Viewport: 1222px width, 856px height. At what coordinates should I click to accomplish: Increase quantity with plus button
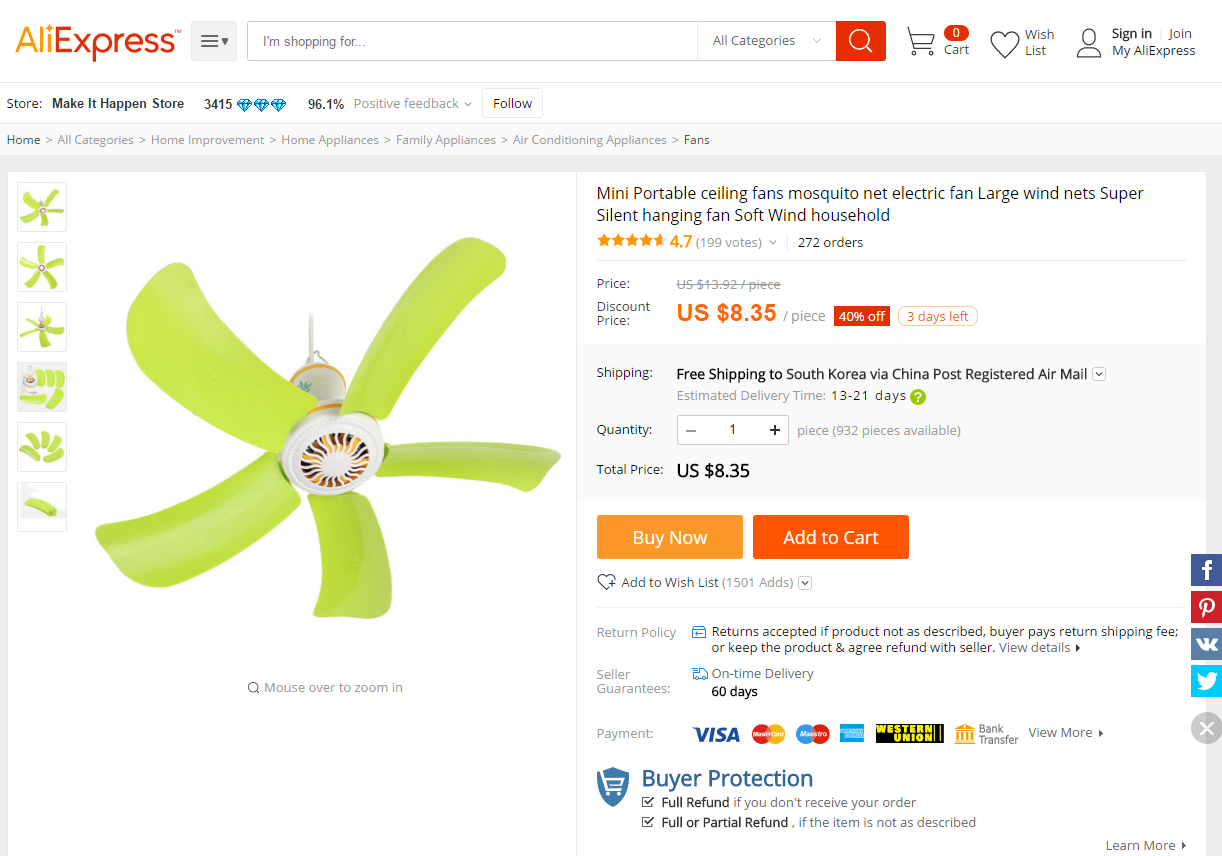774,430
